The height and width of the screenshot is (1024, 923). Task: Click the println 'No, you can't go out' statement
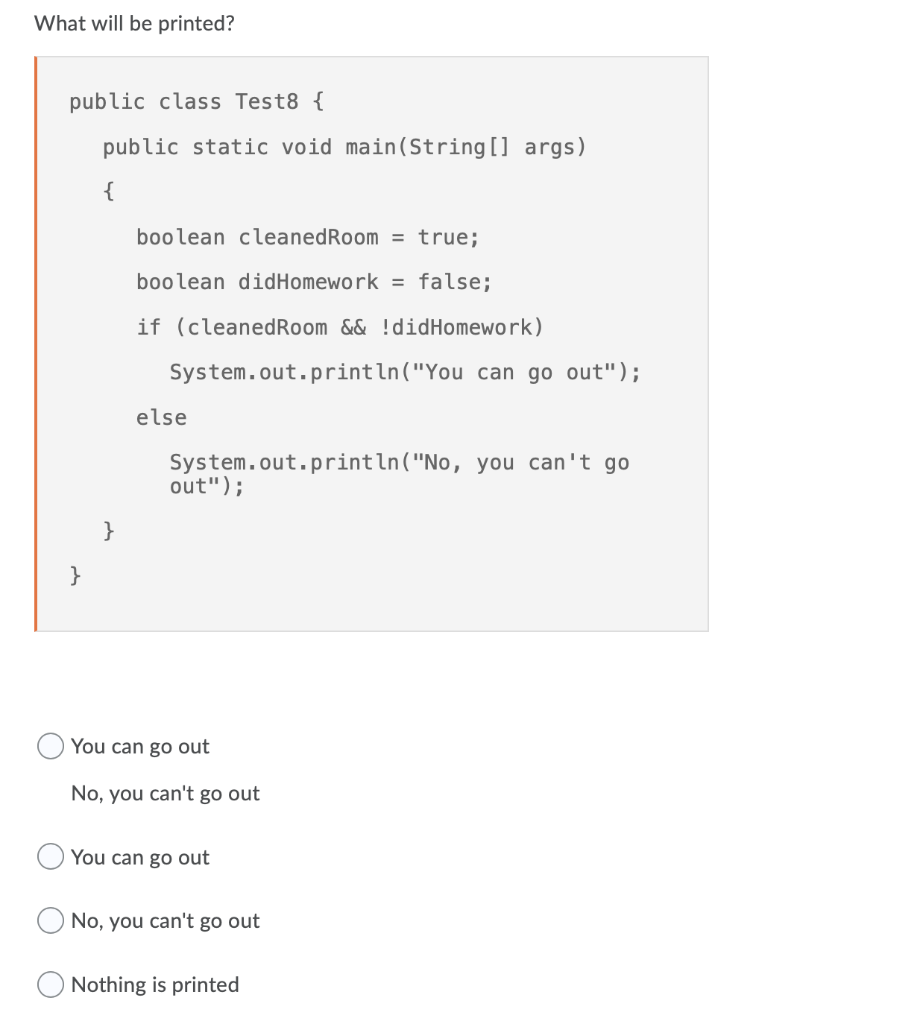pyautogui.click(x=399, y=462)
